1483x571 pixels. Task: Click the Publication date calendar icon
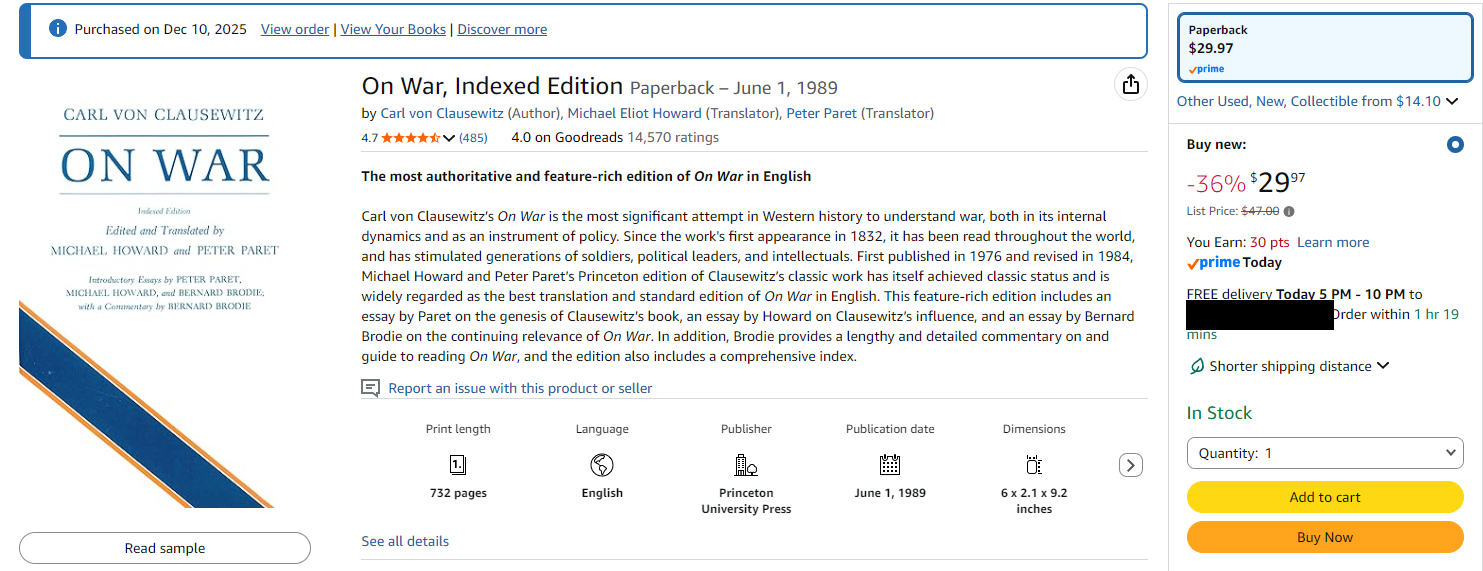pyautogui.click(x=890, y=465)
